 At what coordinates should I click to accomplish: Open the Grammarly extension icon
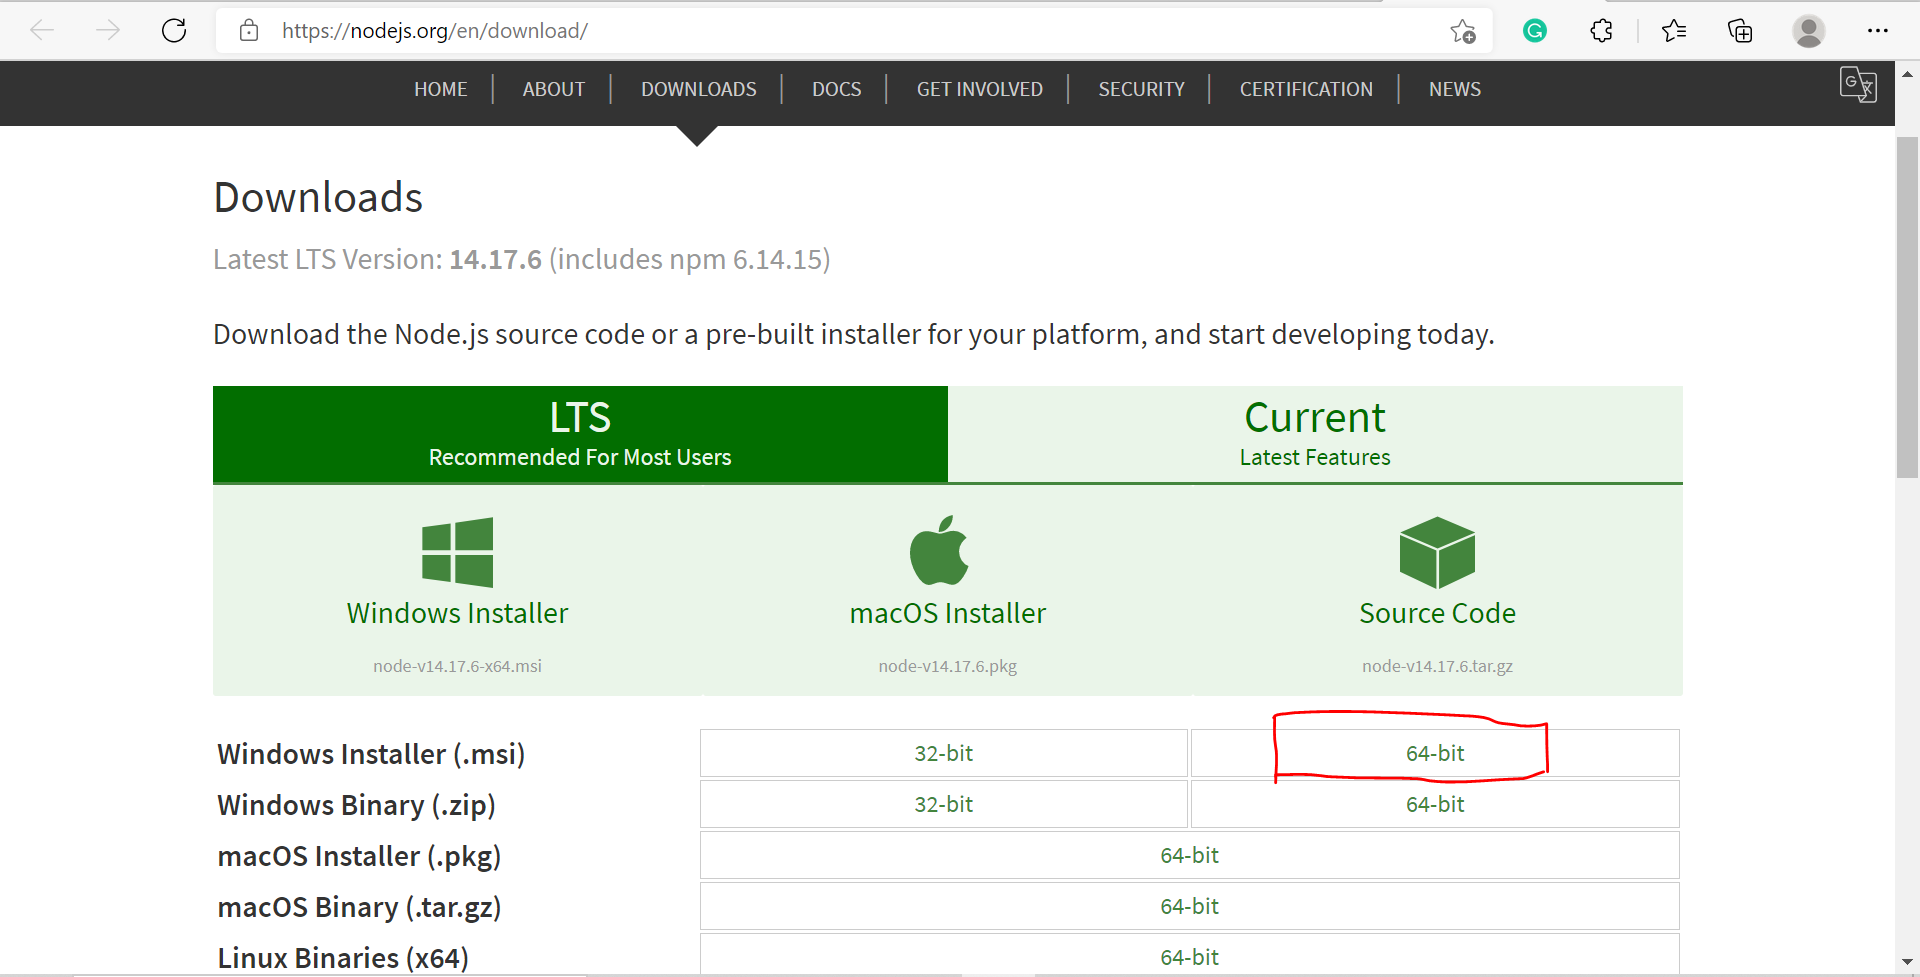point(1535,31)
